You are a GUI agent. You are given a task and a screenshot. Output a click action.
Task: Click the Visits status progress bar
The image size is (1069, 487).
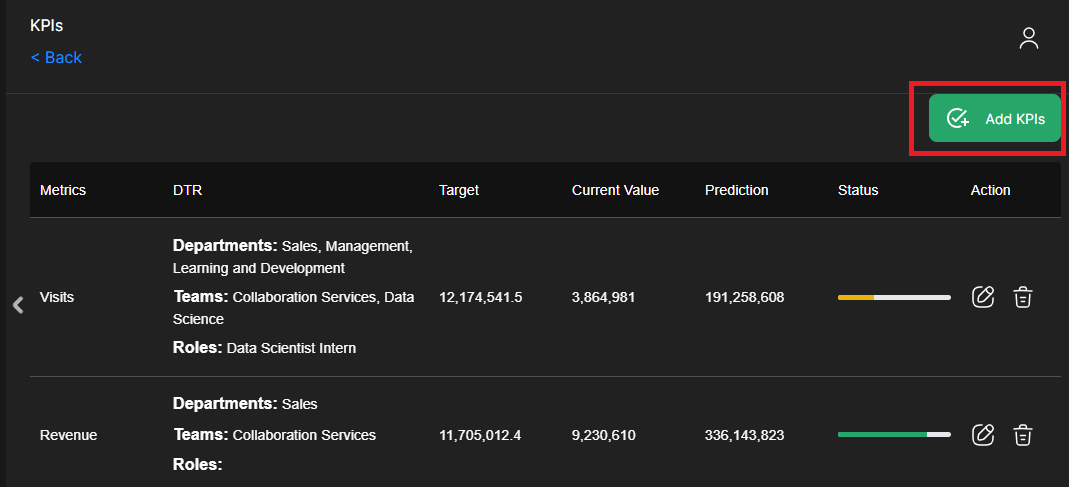coord(893,297)
